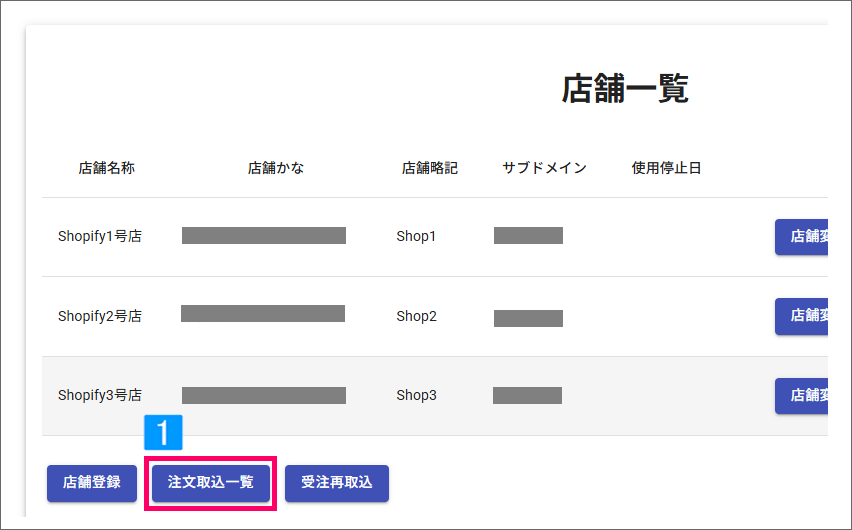852x530 pixels.
Task: Click the サブドメイン column header
Action: click(x=544, y=168)
